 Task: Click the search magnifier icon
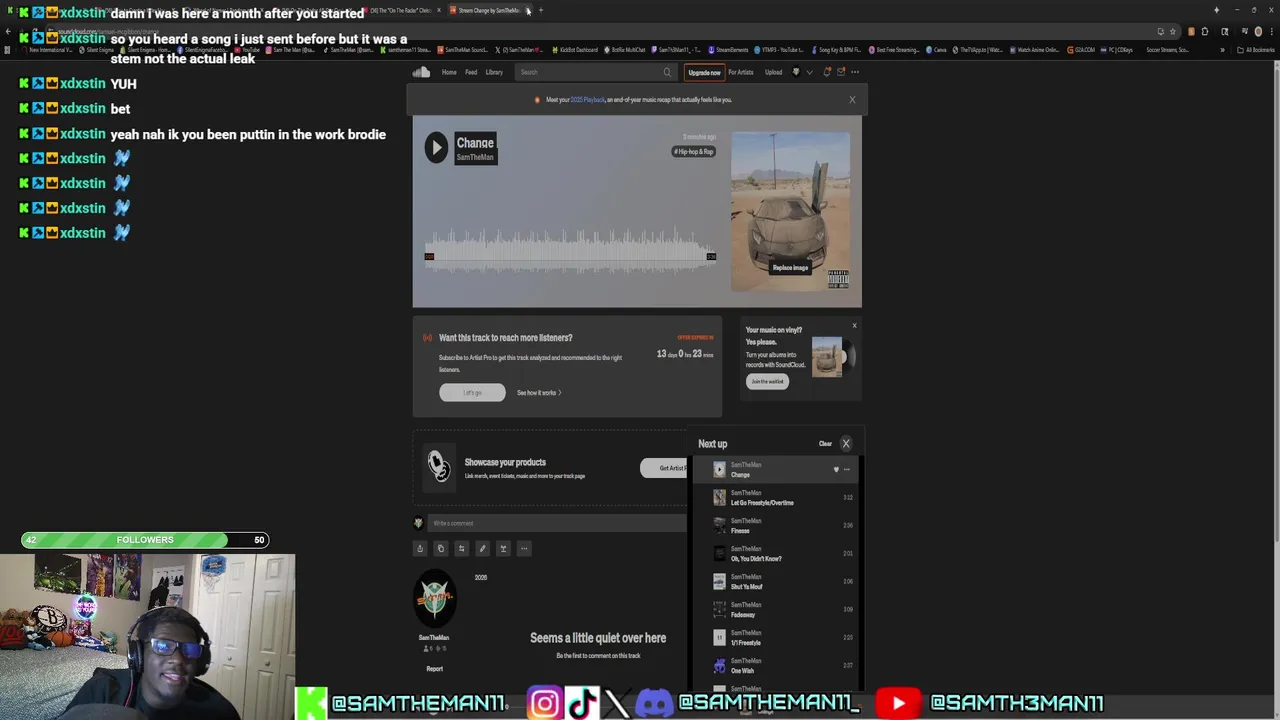tap(667, 72)
